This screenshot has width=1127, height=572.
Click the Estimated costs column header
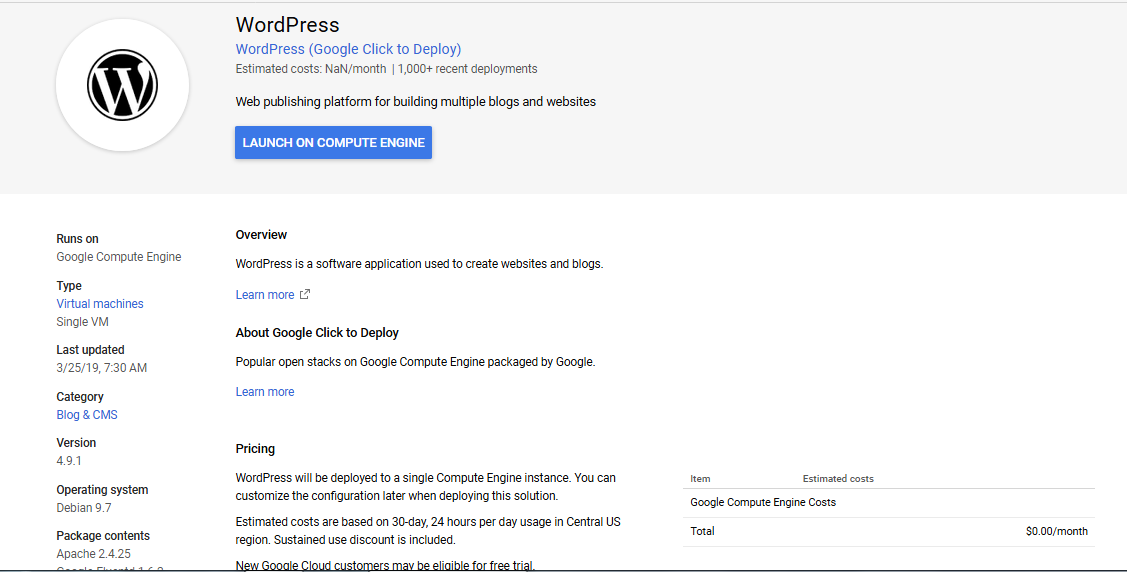838,479
